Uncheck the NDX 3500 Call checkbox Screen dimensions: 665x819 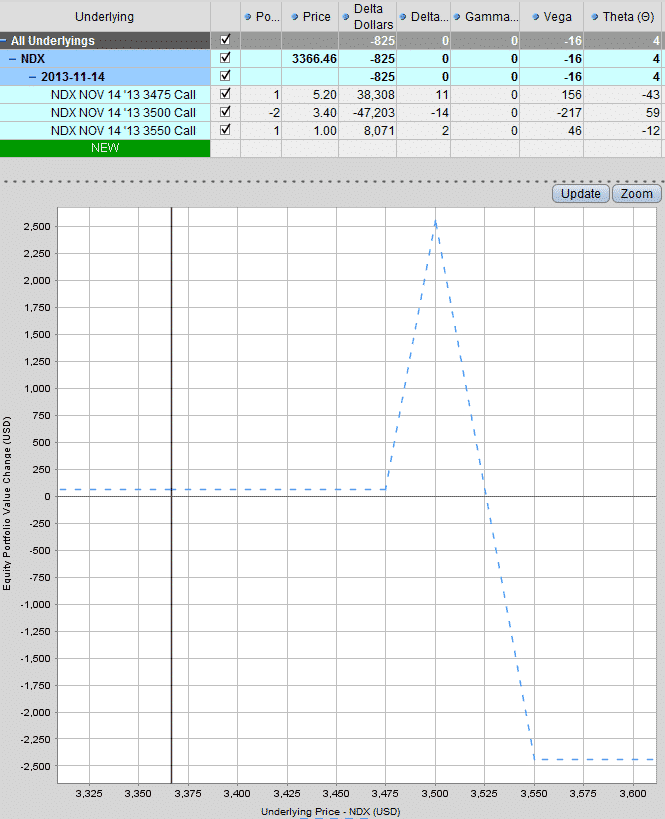point(225,112)
